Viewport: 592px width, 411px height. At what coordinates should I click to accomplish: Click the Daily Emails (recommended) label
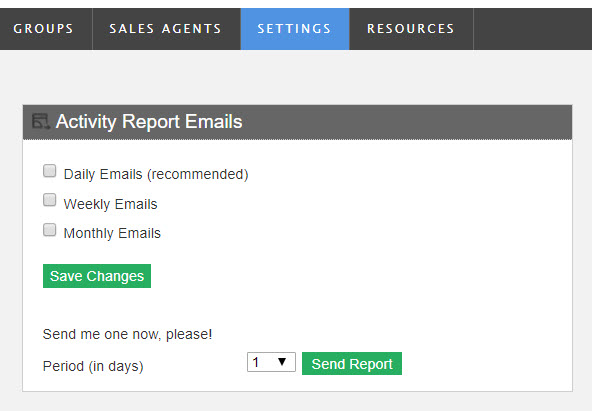pyautogui.click(x=156, y=174)
